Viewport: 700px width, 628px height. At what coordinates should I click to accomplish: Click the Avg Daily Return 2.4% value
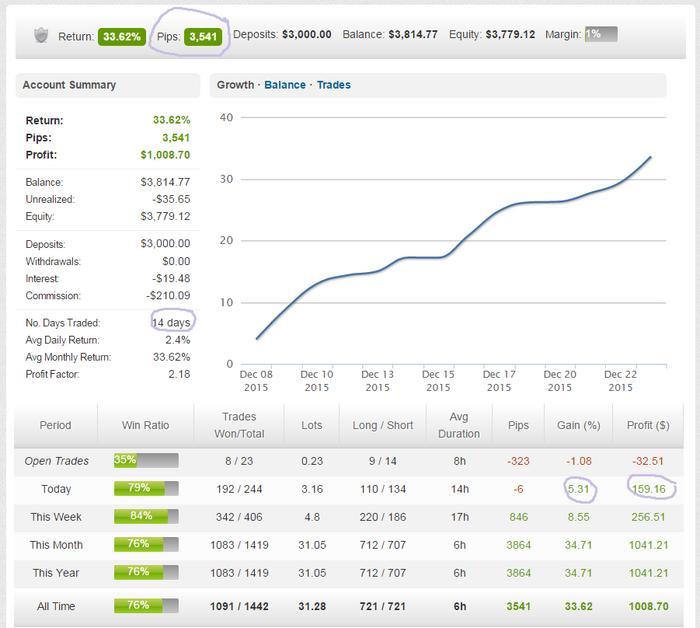pos(178,340)
